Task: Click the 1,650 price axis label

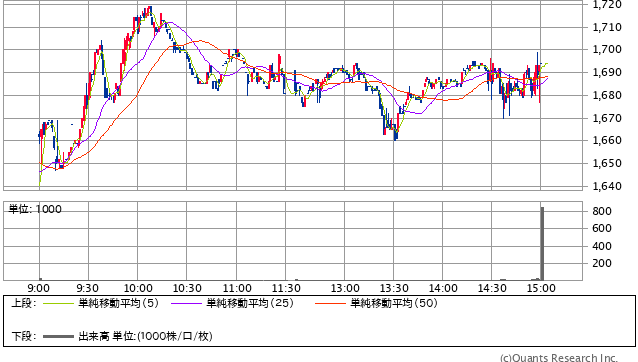Action: (x=607, y=164)
